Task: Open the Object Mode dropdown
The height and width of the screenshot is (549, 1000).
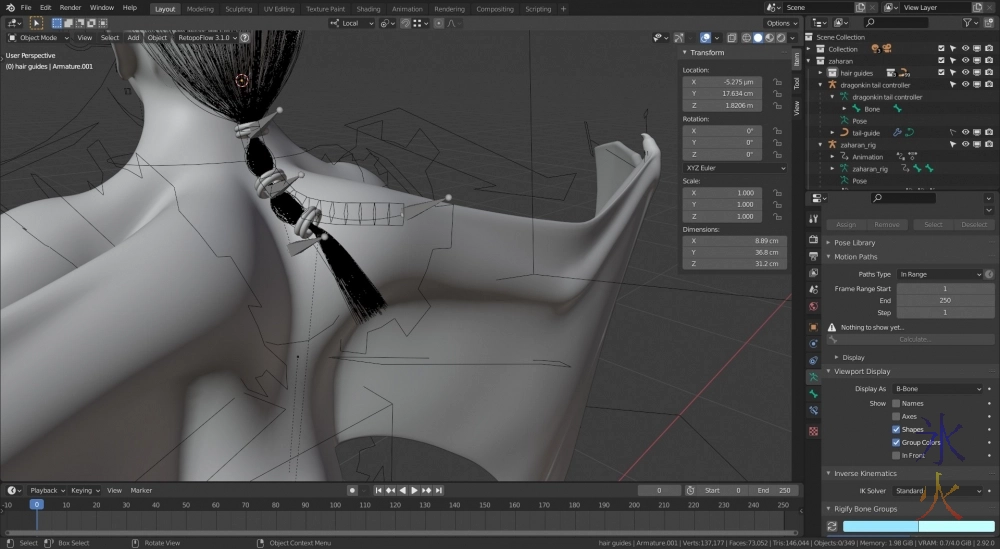Action: (x=39, y=38)
